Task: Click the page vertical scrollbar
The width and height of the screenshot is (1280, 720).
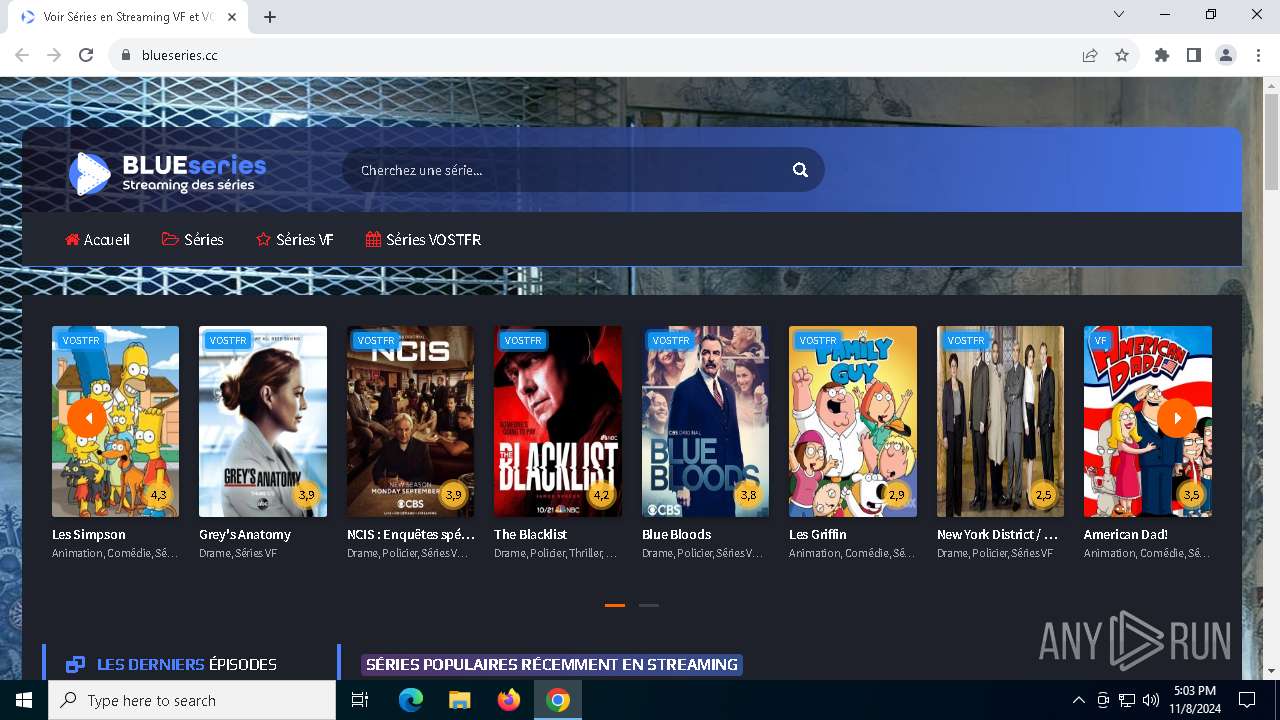Action: 1271,140
